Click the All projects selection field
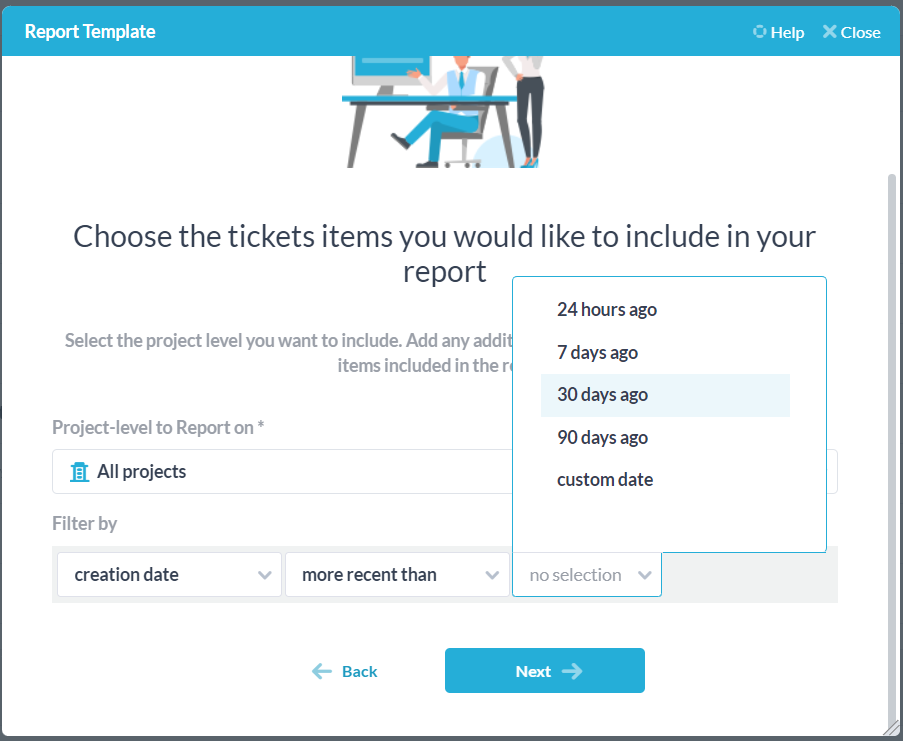Viewport: 903px width, 741px height. pos(280,472)
